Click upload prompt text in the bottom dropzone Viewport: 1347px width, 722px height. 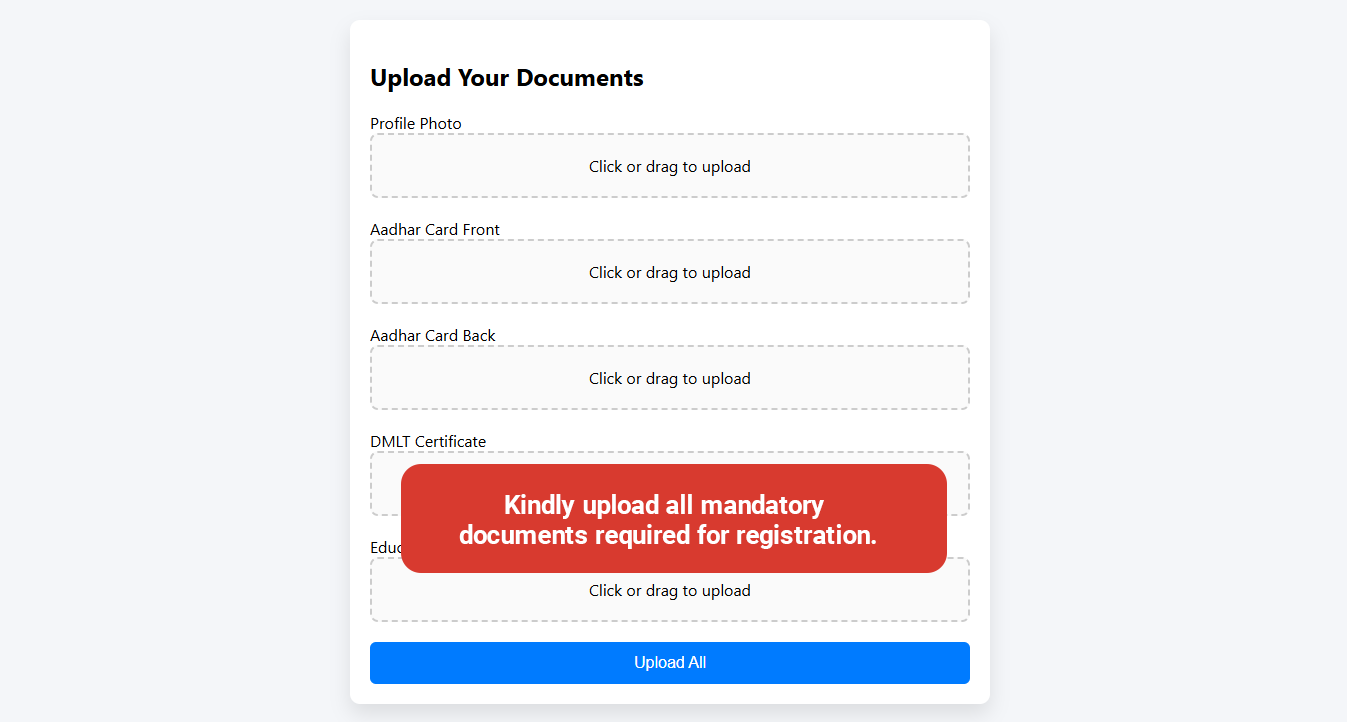669,591
